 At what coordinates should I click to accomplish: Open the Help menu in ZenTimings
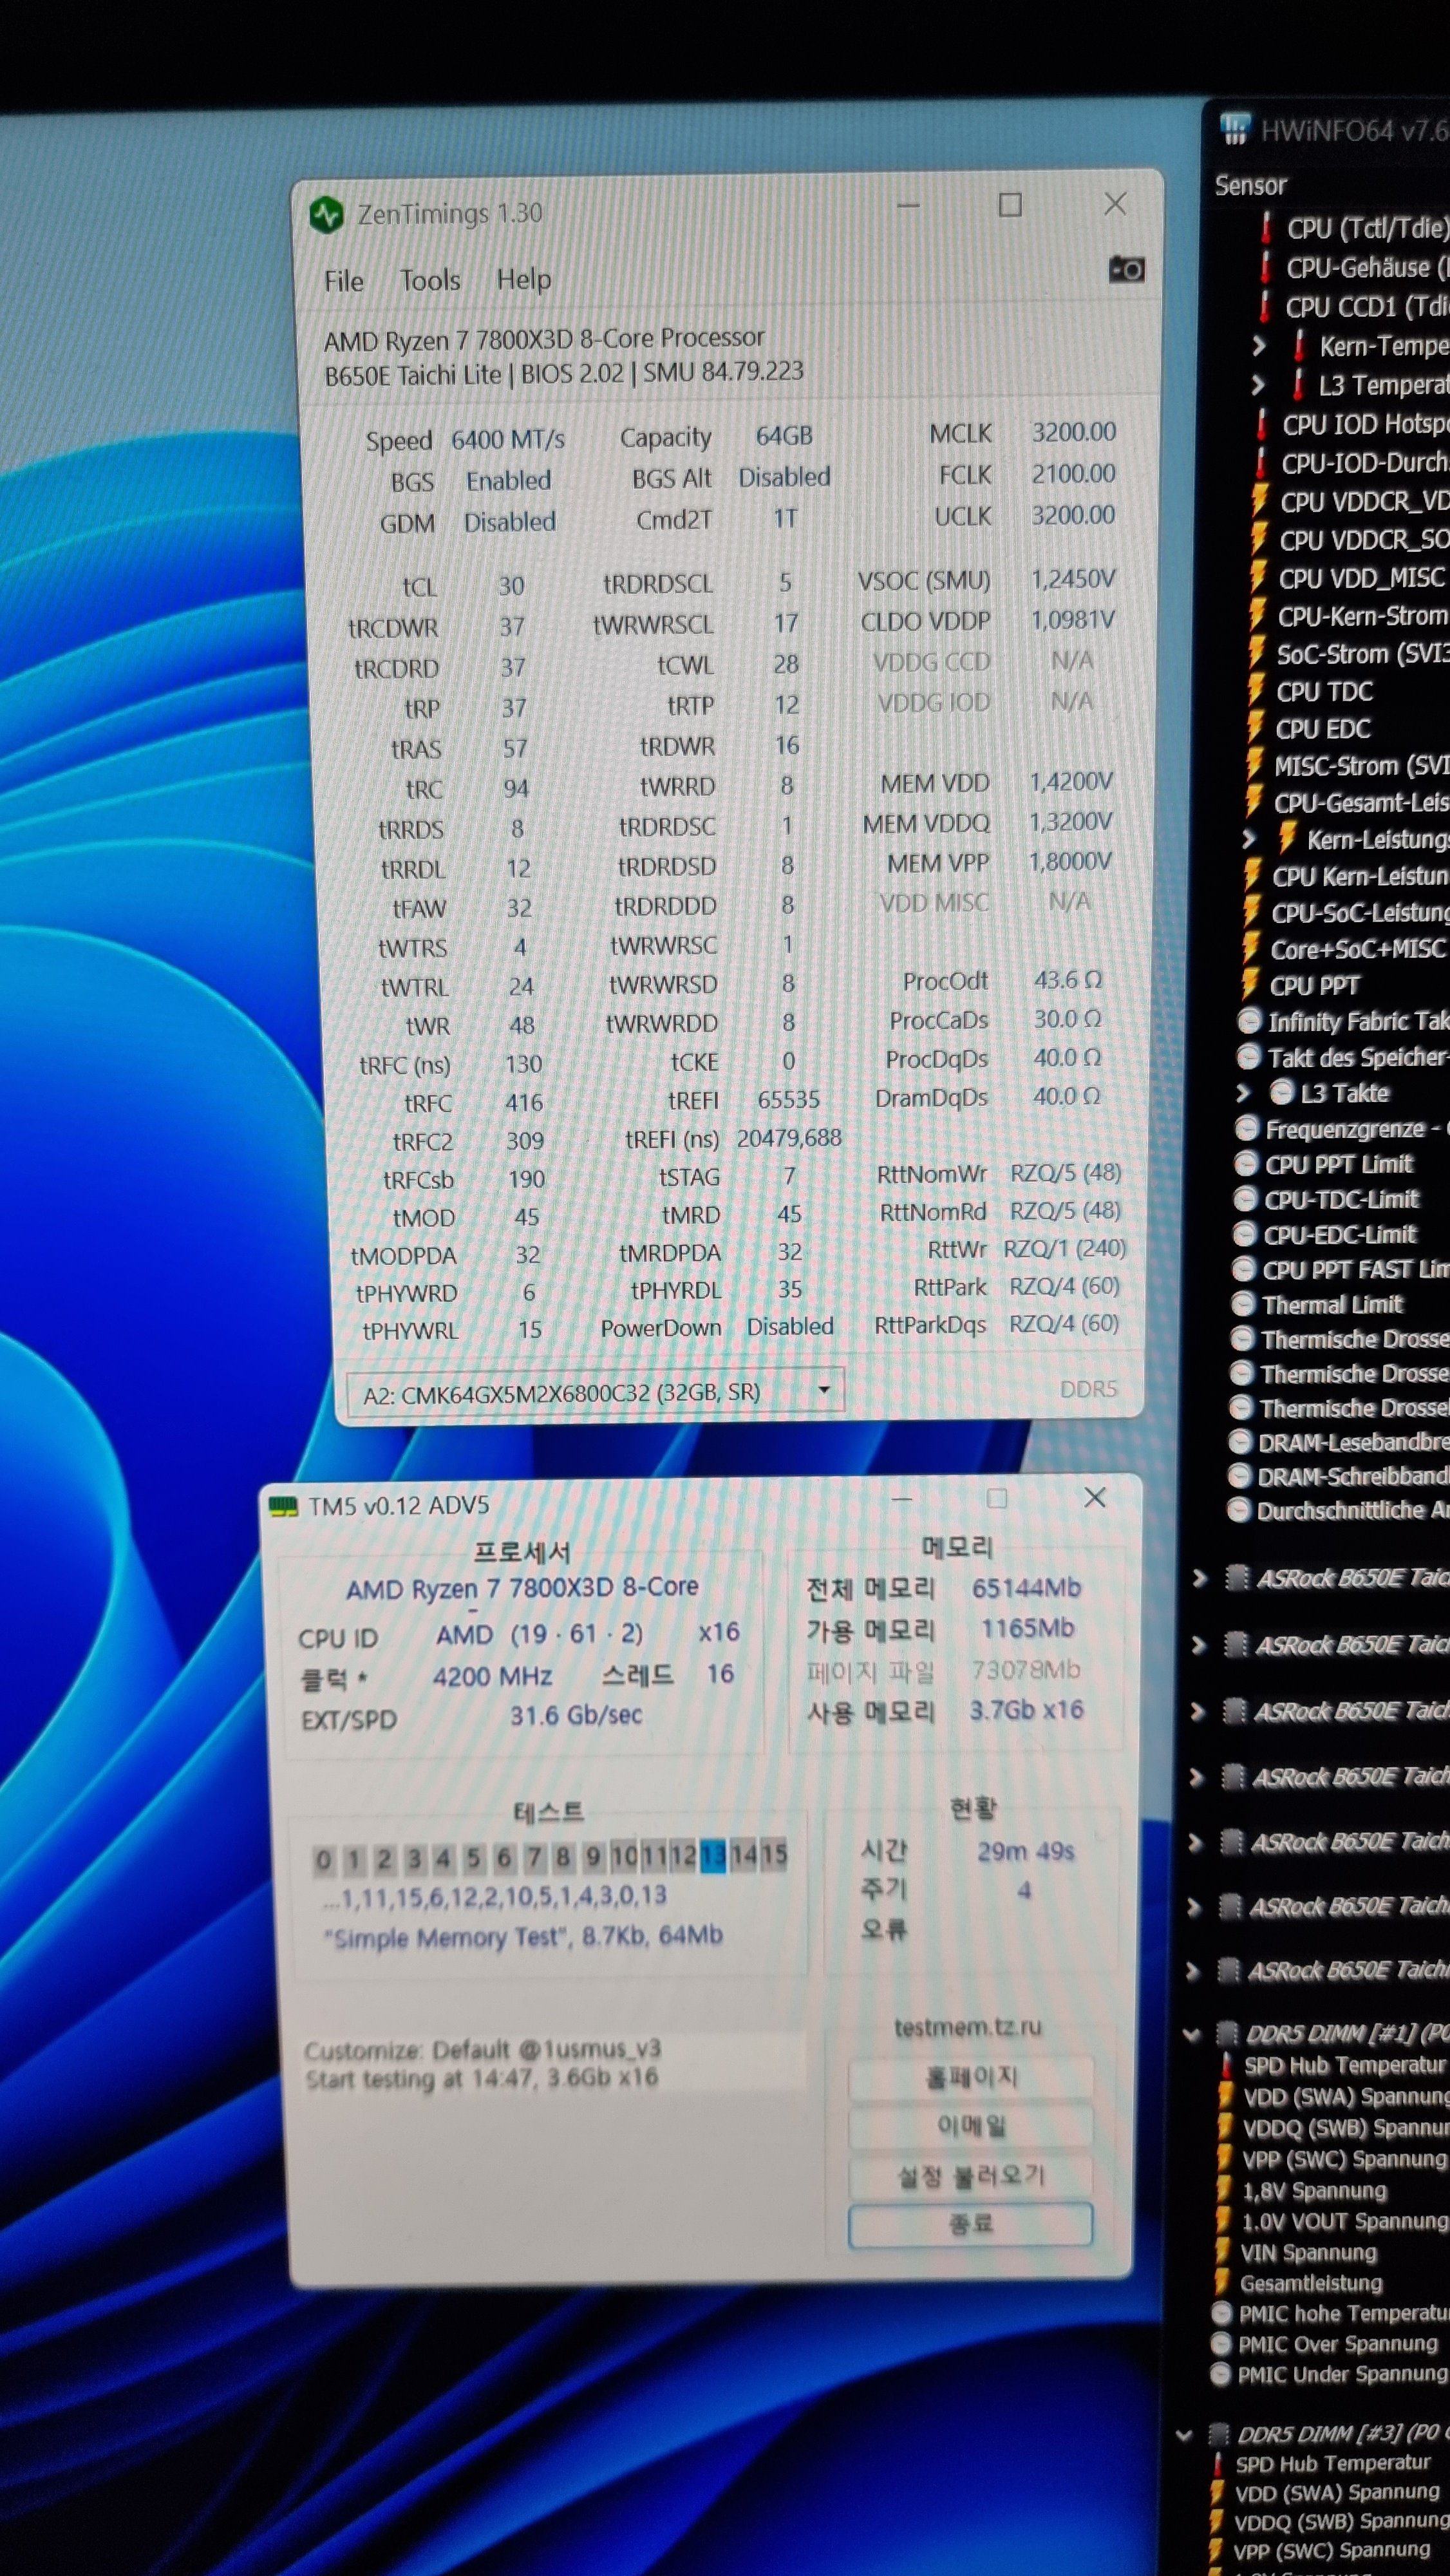(x=523, y=279)
